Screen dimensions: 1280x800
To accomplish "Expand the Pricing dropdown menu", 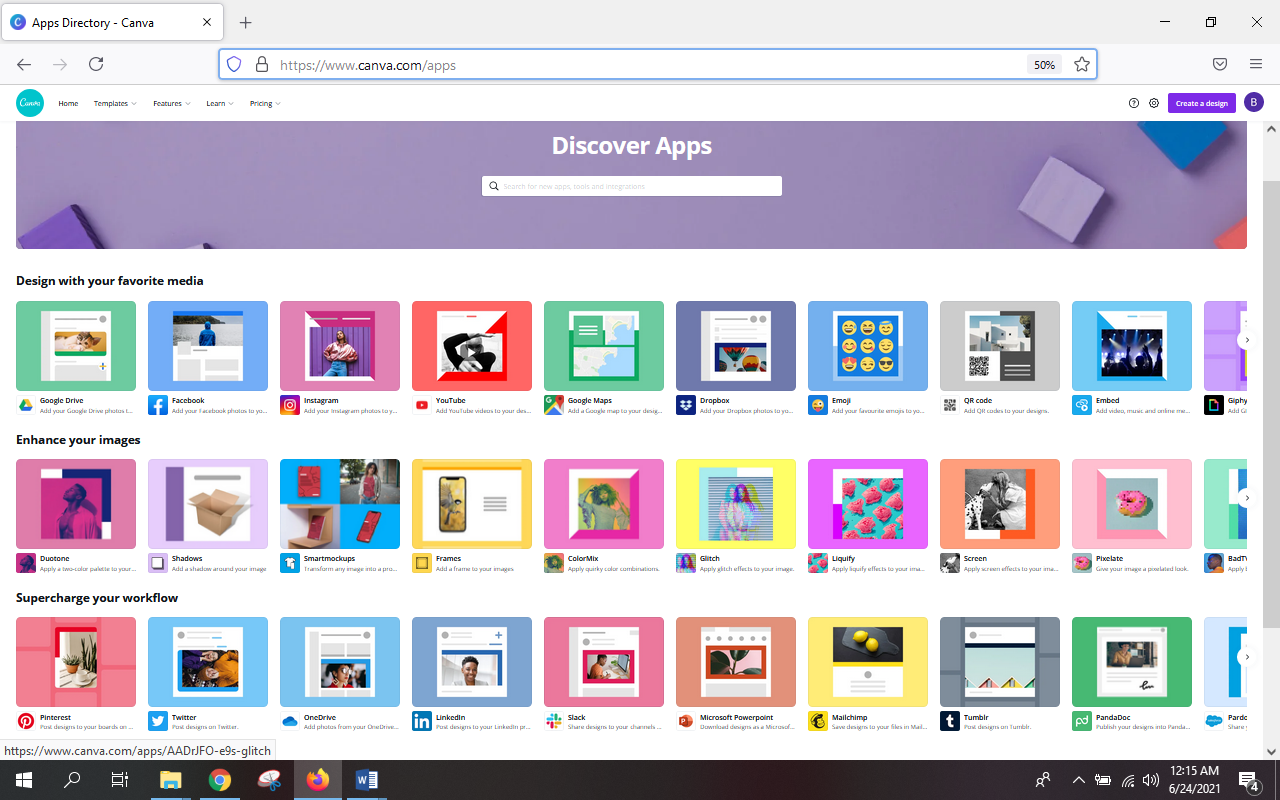I will coord(265,103).
